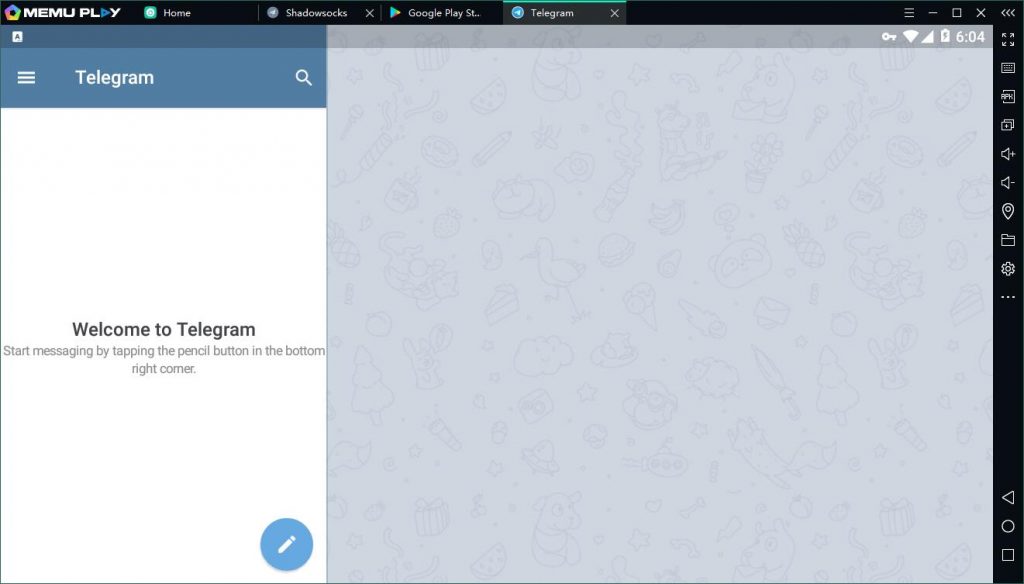Open the MEmu hamburger menu

[909, 13]
